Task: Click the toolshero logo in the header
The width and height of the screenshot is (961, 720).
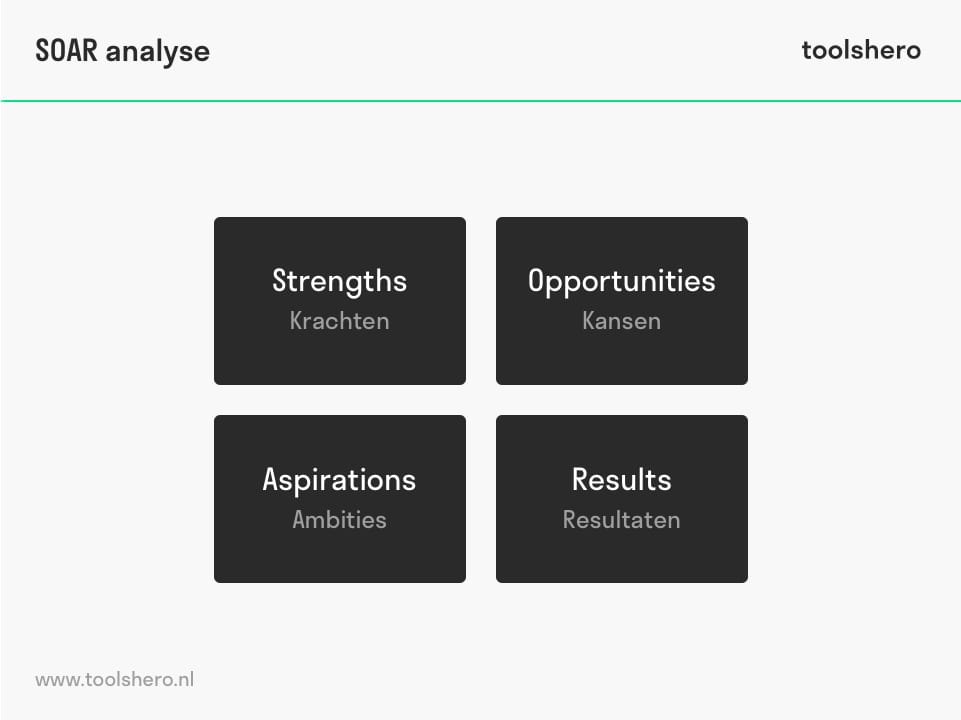Action: [860, 50]
